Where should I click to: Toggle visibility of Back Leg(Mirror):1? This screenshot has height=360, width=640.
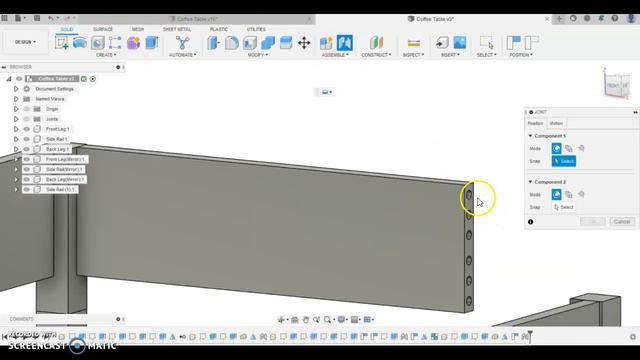[x=27, y=179]
